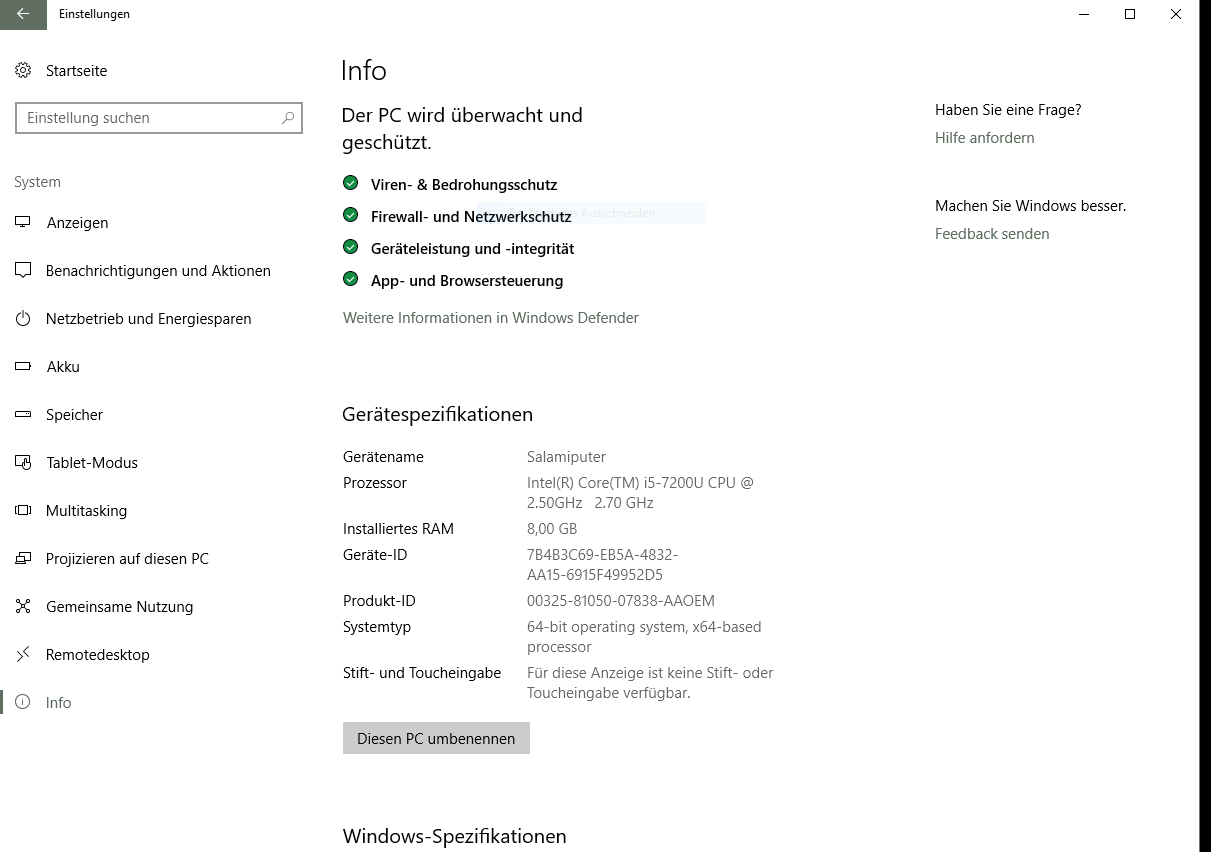Image resolution: width=1211 pixels, height=852 pixels.
Task: Click the Netzbetrieb power icon
Action: (x=23, y=319)
